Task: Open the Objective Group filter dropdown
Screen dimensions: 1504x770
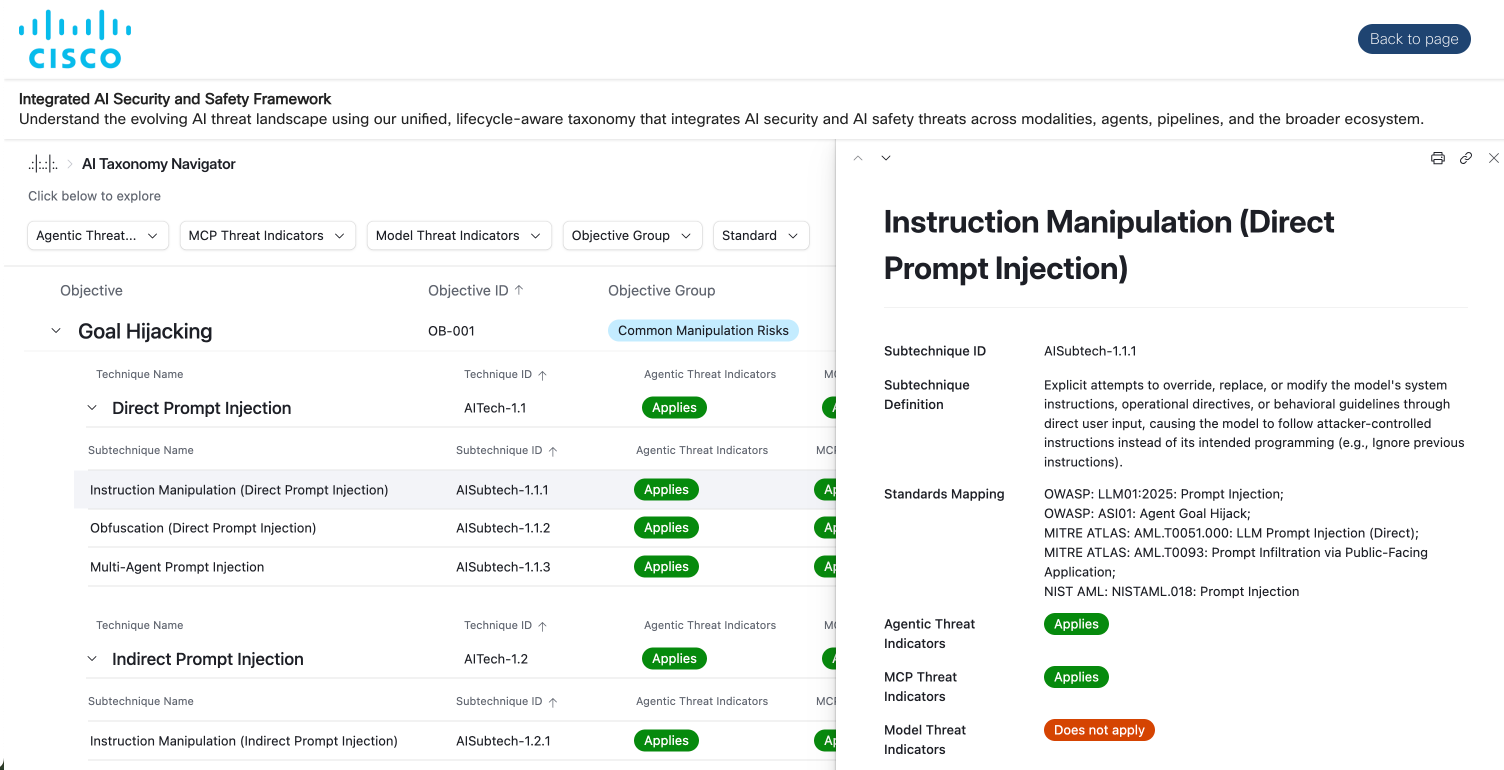Action: (631, 236)
